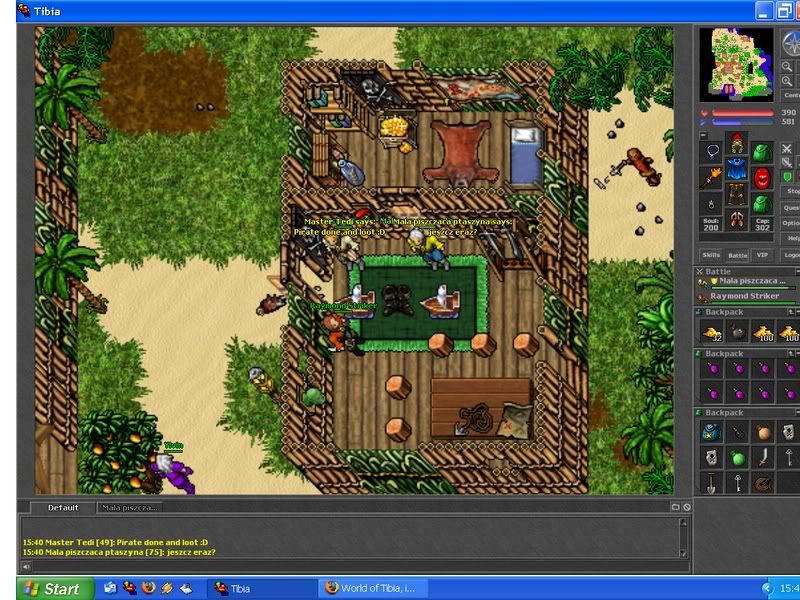Click chat line jeszcz eraz?
Viewport: 800px width, 600px height.
[119, 552]
